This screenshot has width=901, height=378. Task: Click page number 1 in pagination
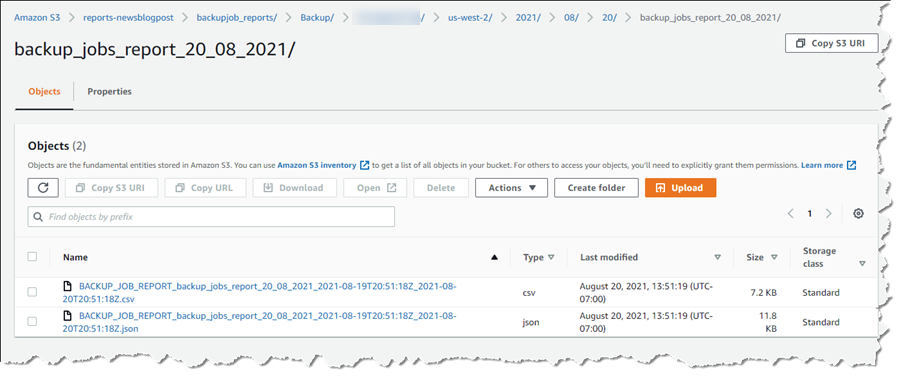(810, 214)
